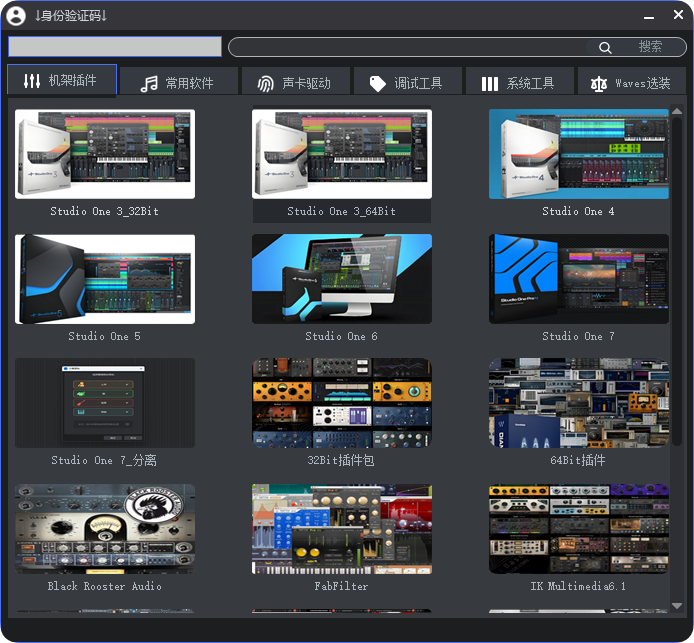Select the Studio One 5 box image
This screenshot has height=643, width=694.
tap(105, 279)
